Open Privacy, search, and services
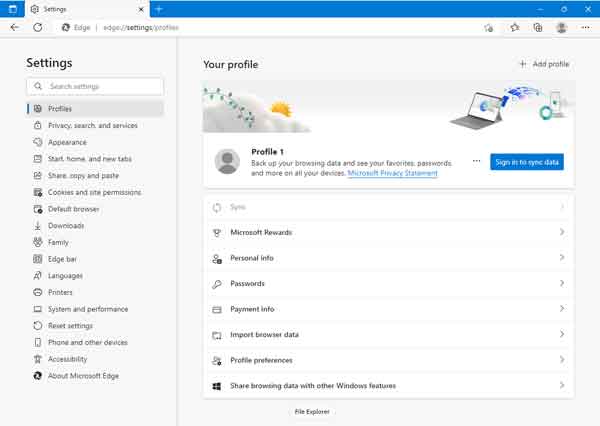The height and width of the screenshot is (426, 600). click(95, 126)
